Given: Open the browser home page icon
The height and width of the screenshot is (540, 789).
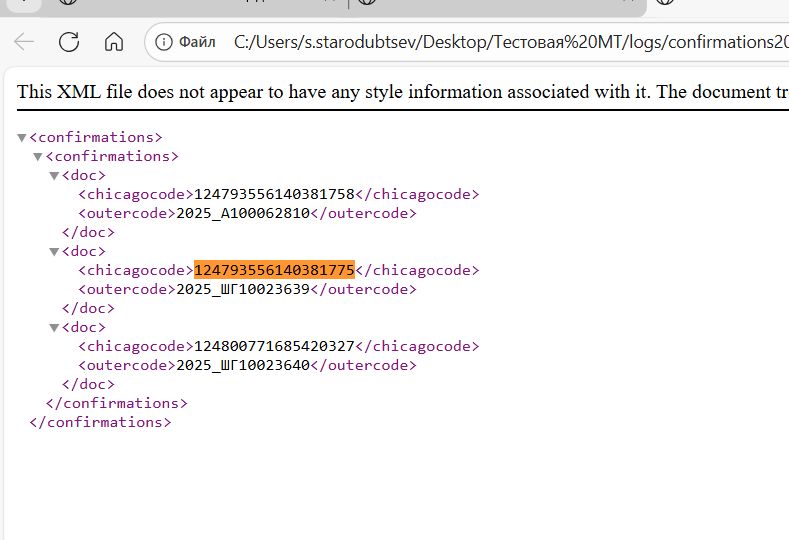Looking at the screenshot, I should (114, 42).
